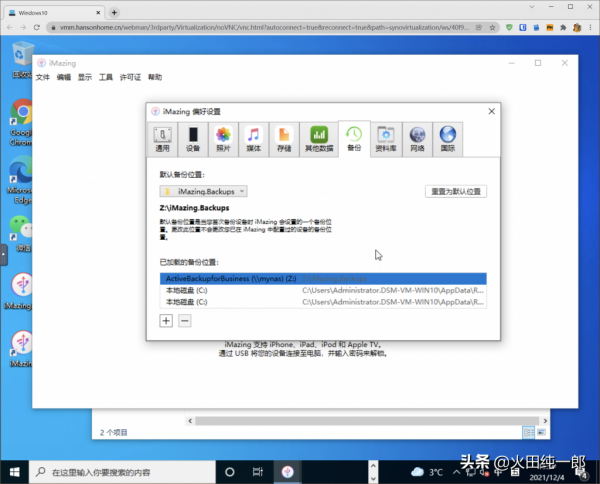Open the 国际 (International) preferences tab

448,139
